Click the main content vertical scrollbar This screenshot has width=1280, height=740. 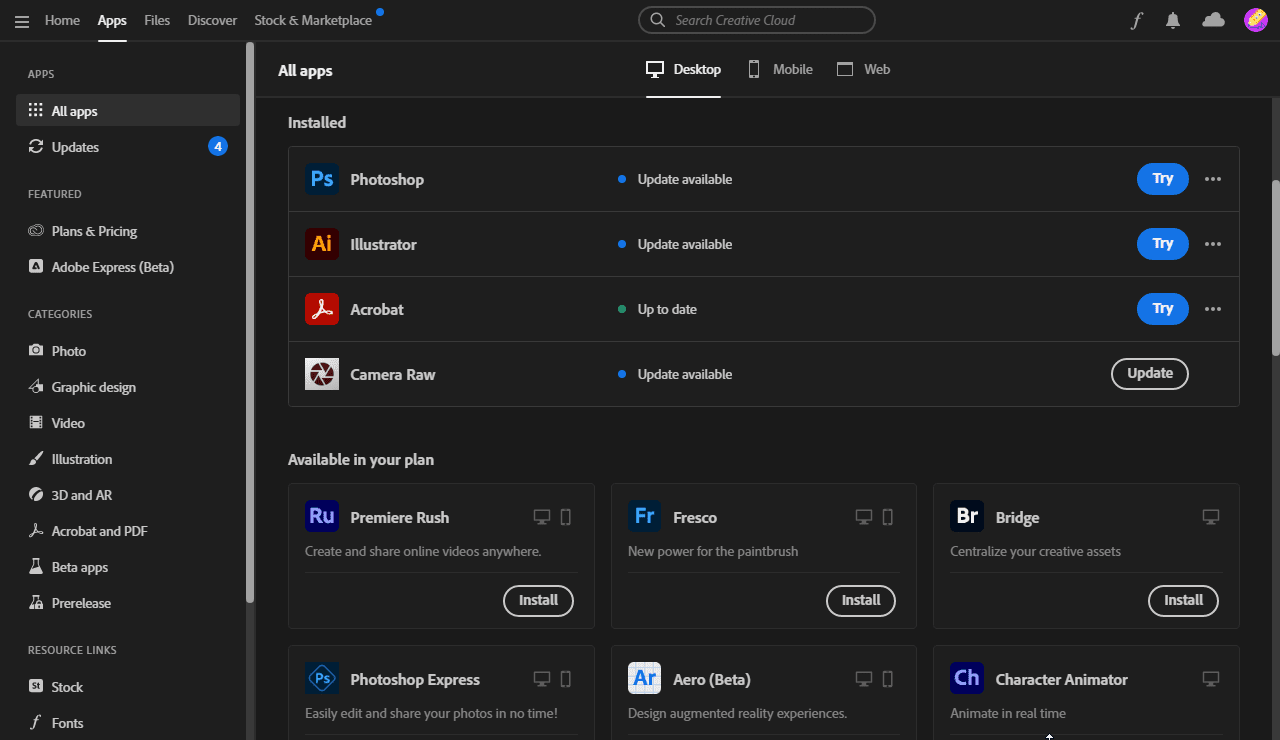(1275, 267)
